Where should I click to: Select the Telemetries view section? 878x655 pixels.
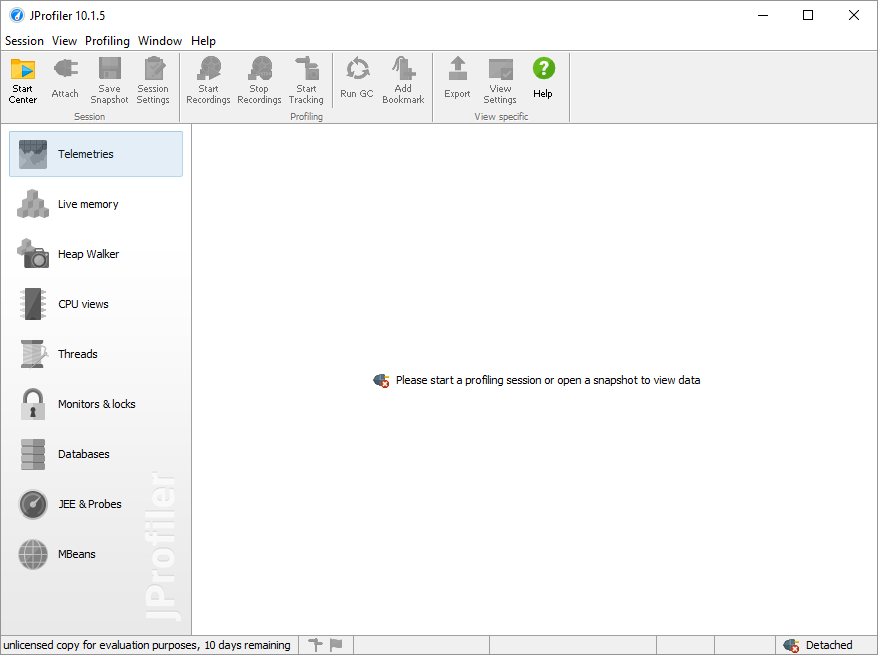(96, 154)
